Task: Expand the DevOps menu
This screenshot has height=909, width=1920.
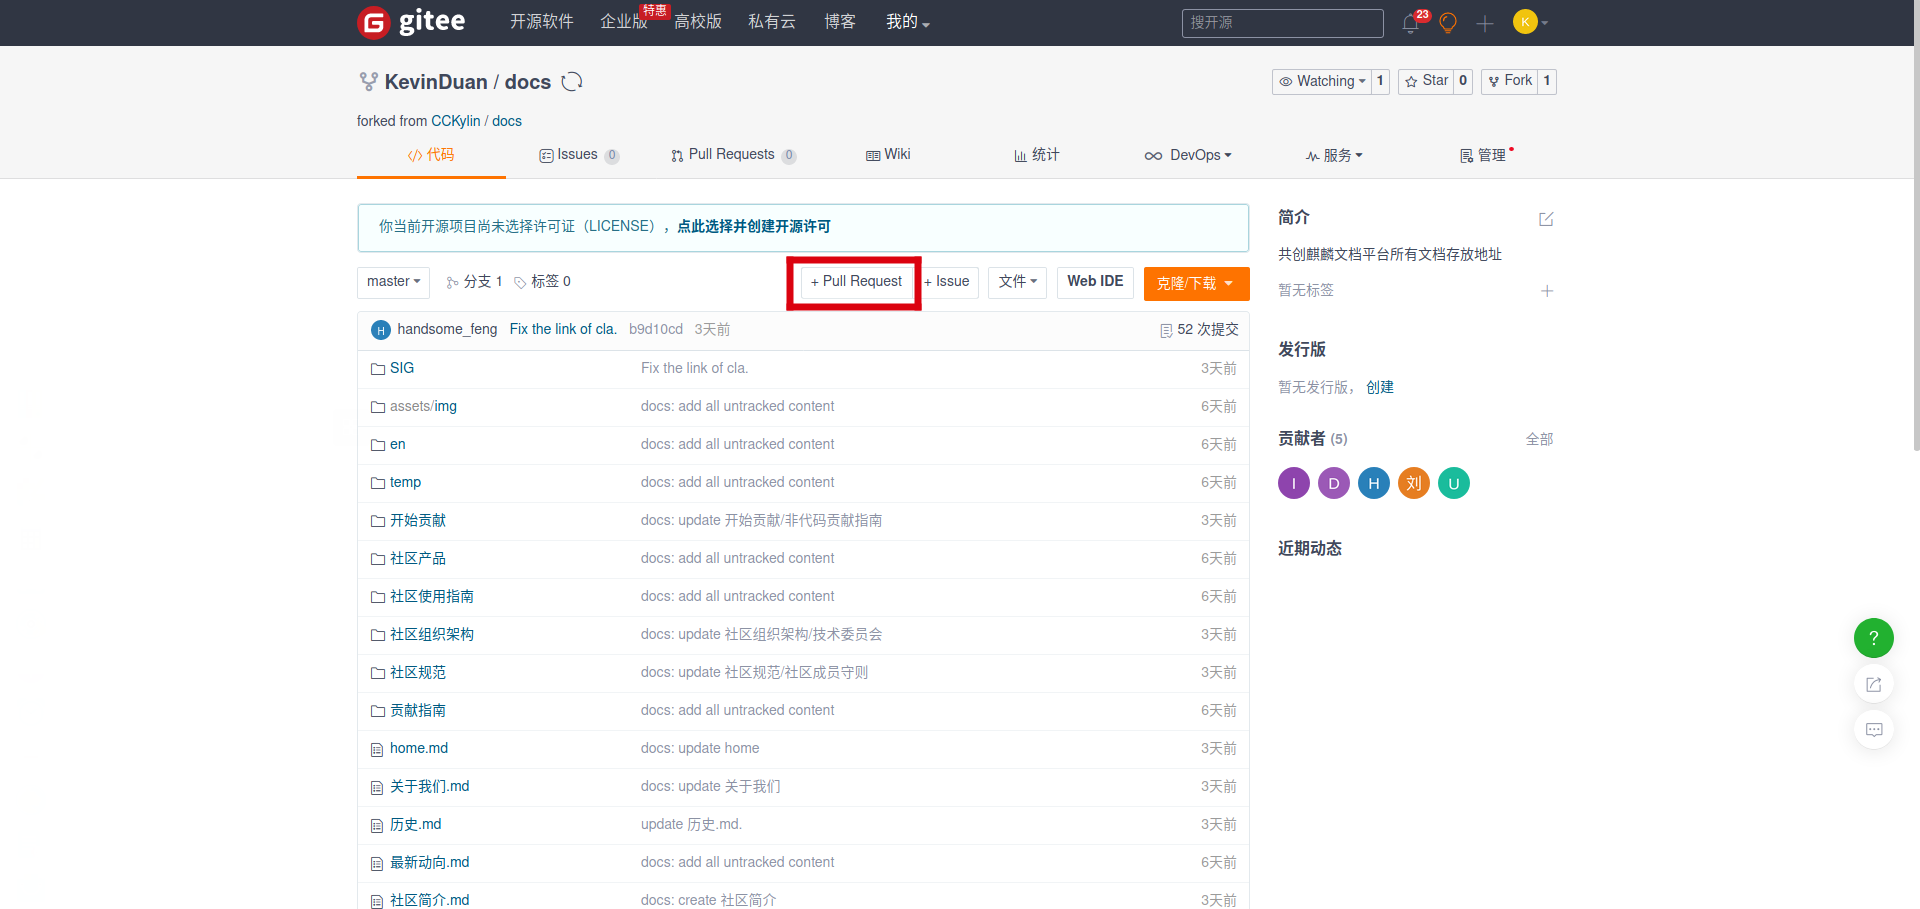Action: [1188, 155]
